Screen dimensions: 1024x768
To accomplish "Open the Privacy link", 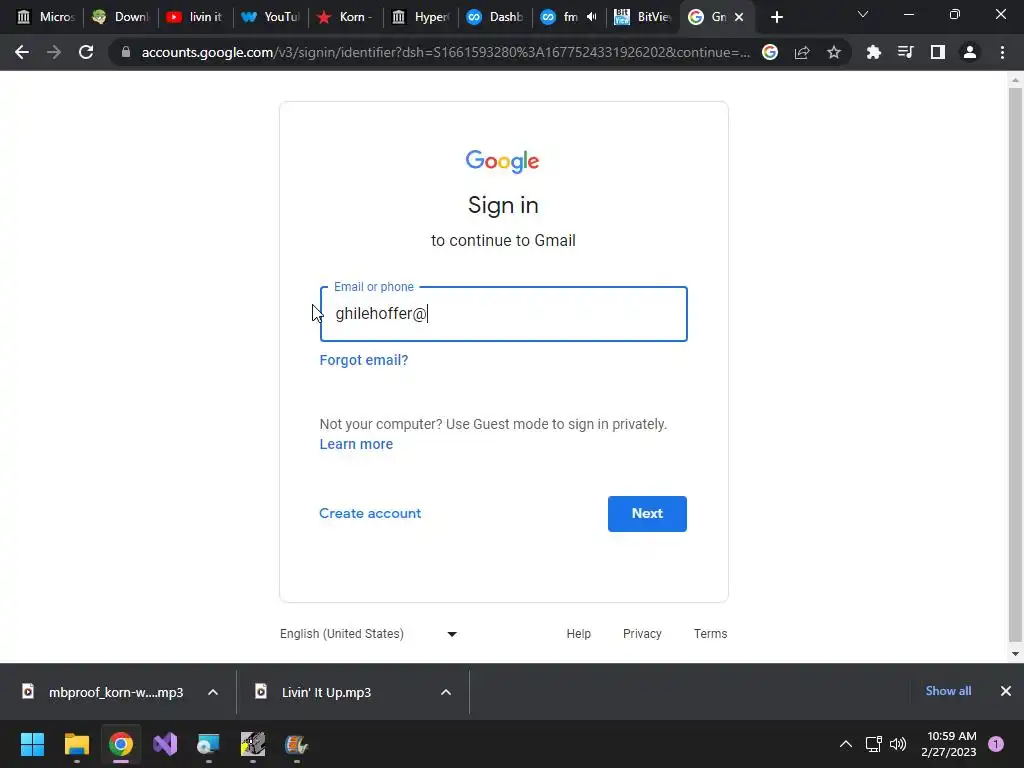I will tap(642, 633).
